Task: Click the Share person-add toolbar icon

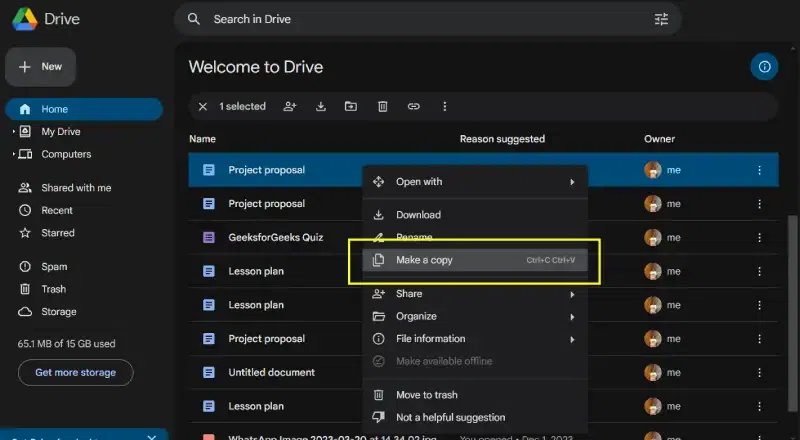Action: (x=290, y=106)
